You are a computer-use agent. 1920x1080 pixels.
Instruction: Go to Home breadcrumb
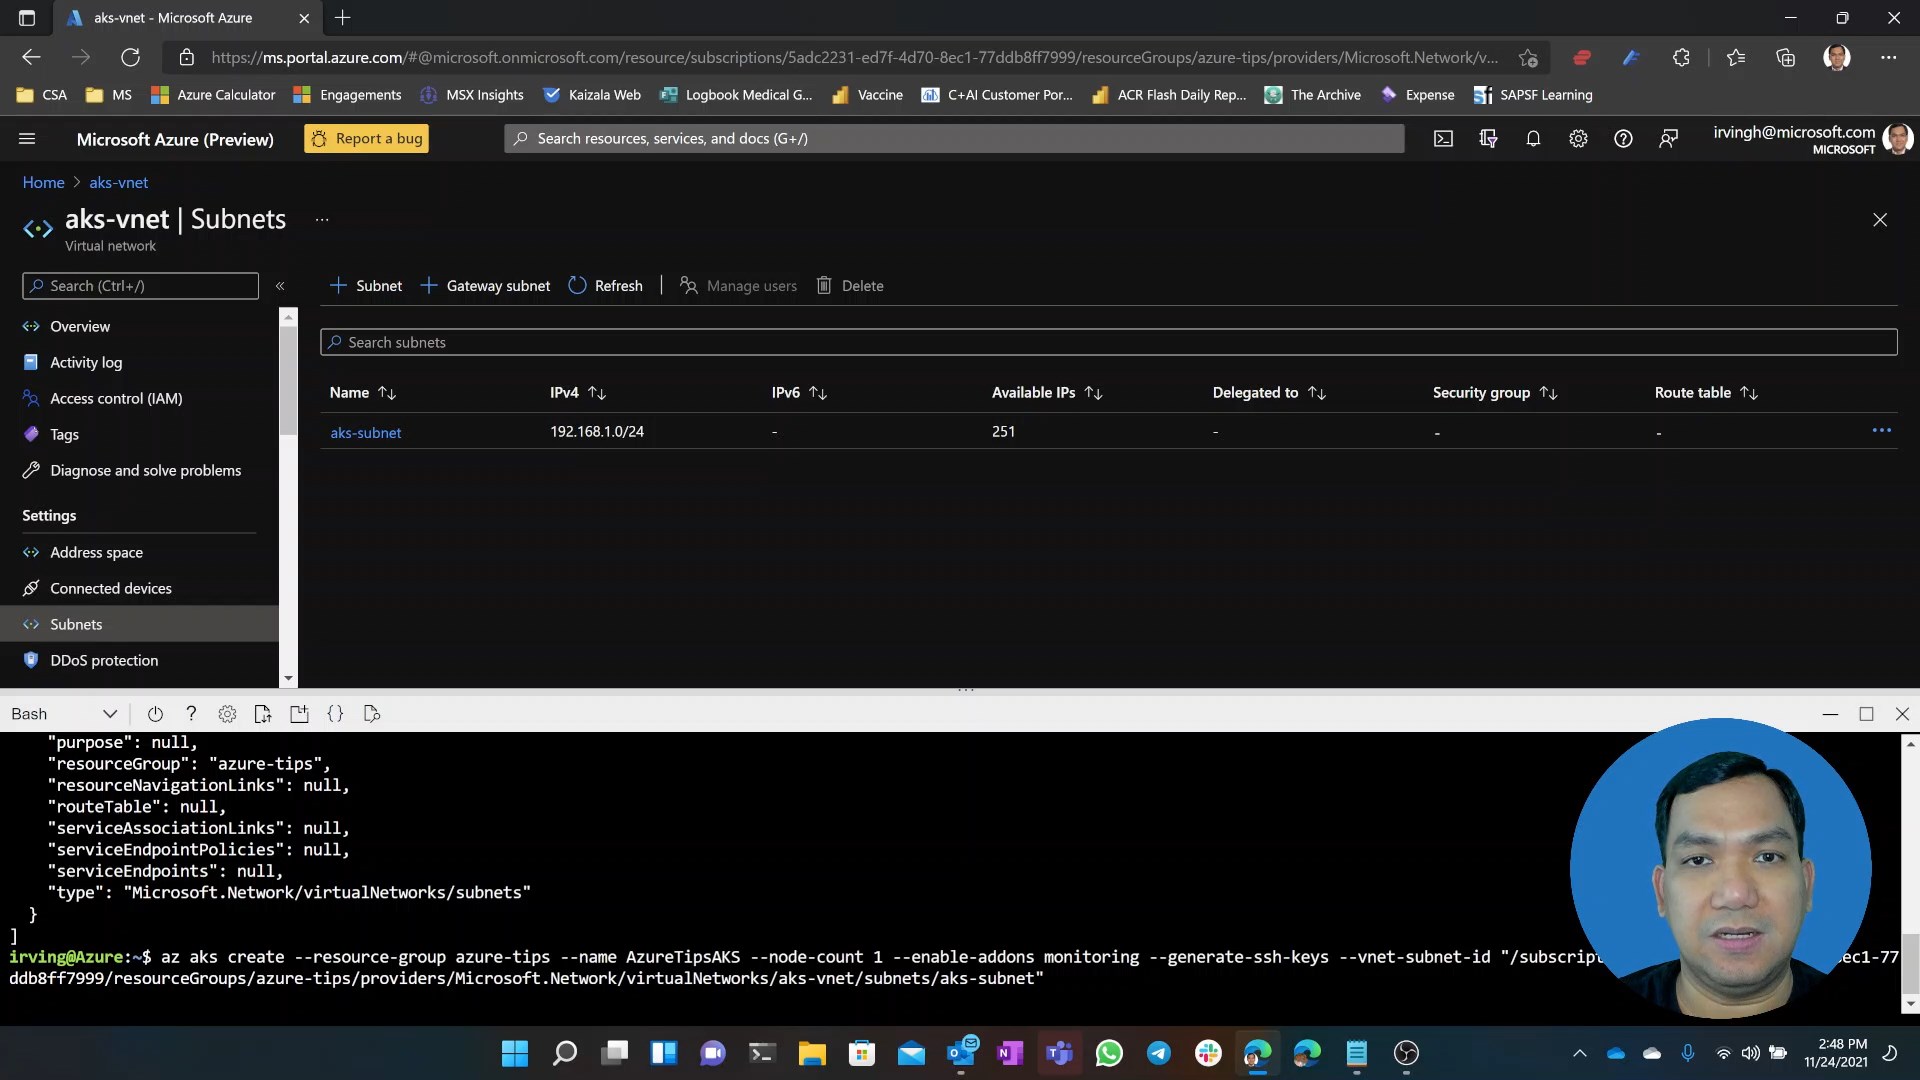click(43, 183)
